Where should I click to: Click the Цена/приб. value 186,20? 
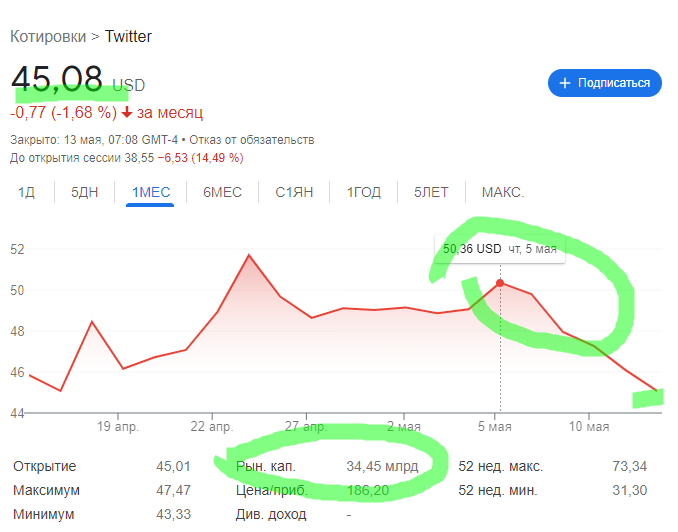(x=368, y=490)
